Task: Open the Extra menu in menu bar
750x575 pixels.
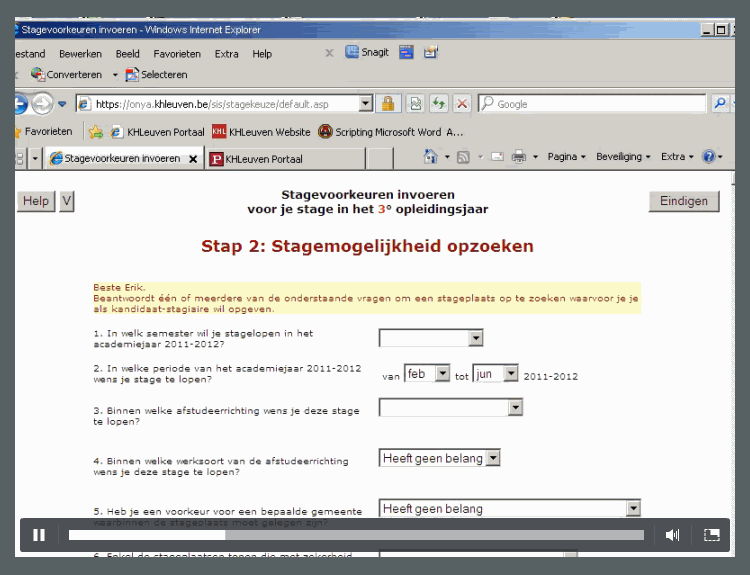Action: pyautogui.click(x=226, y=54)
